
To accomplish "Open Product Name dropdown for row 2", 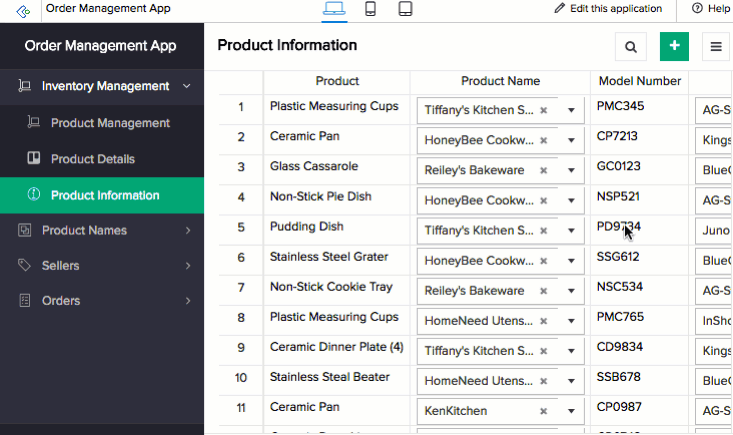I will (572, 140).
